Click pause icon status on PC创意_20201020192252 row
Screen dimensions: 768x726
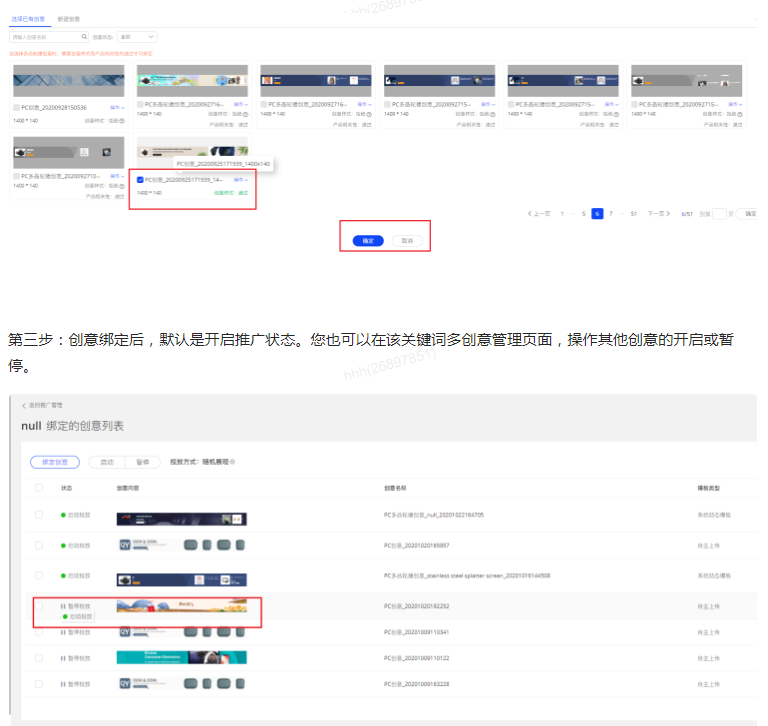coord(62,606)
